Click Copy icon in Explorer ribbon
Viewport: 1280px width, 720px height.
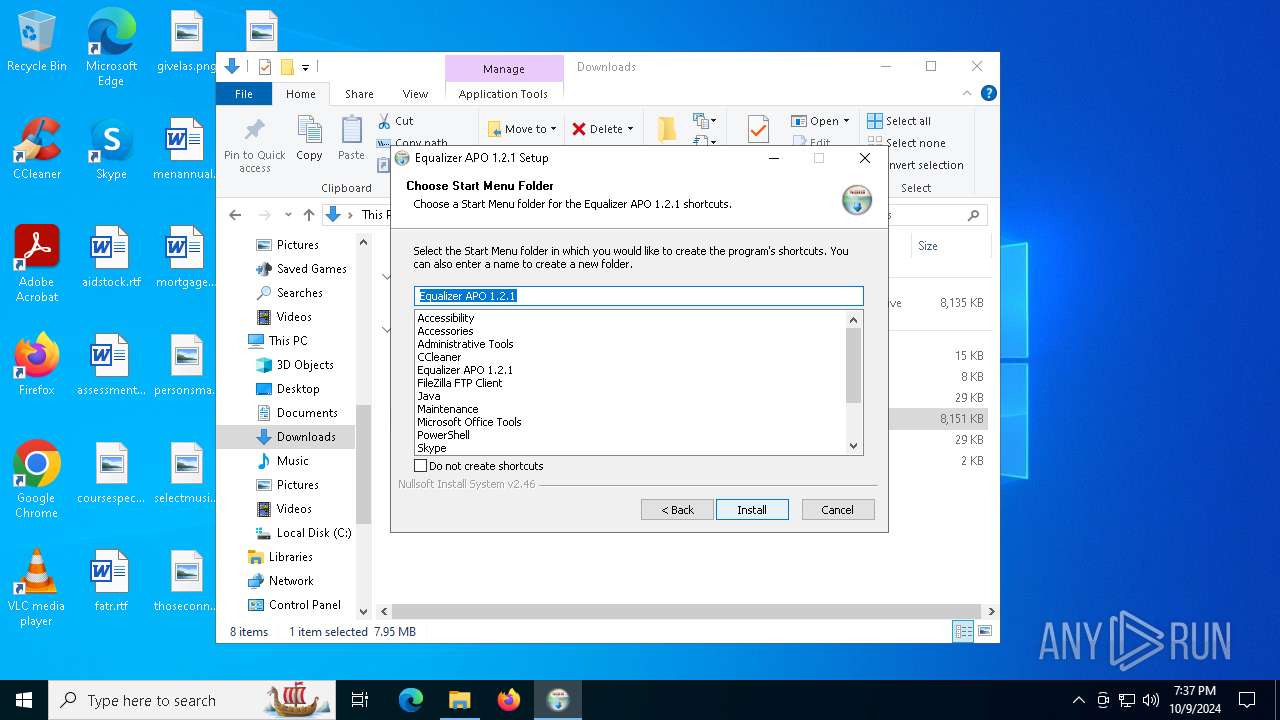309,138
